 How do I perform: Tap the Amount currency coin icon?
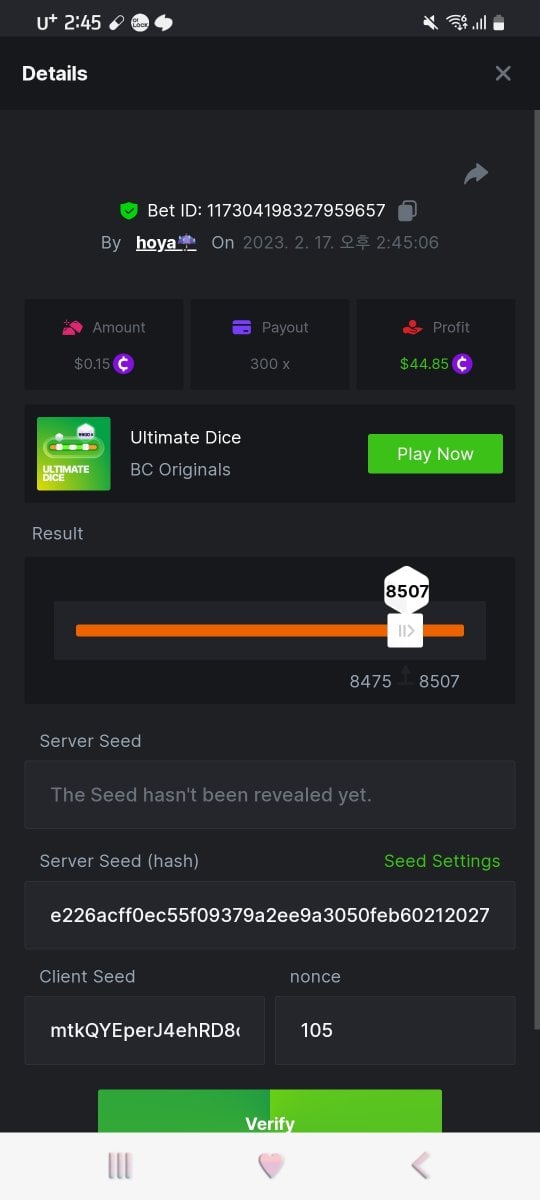(x=124, y=364)
